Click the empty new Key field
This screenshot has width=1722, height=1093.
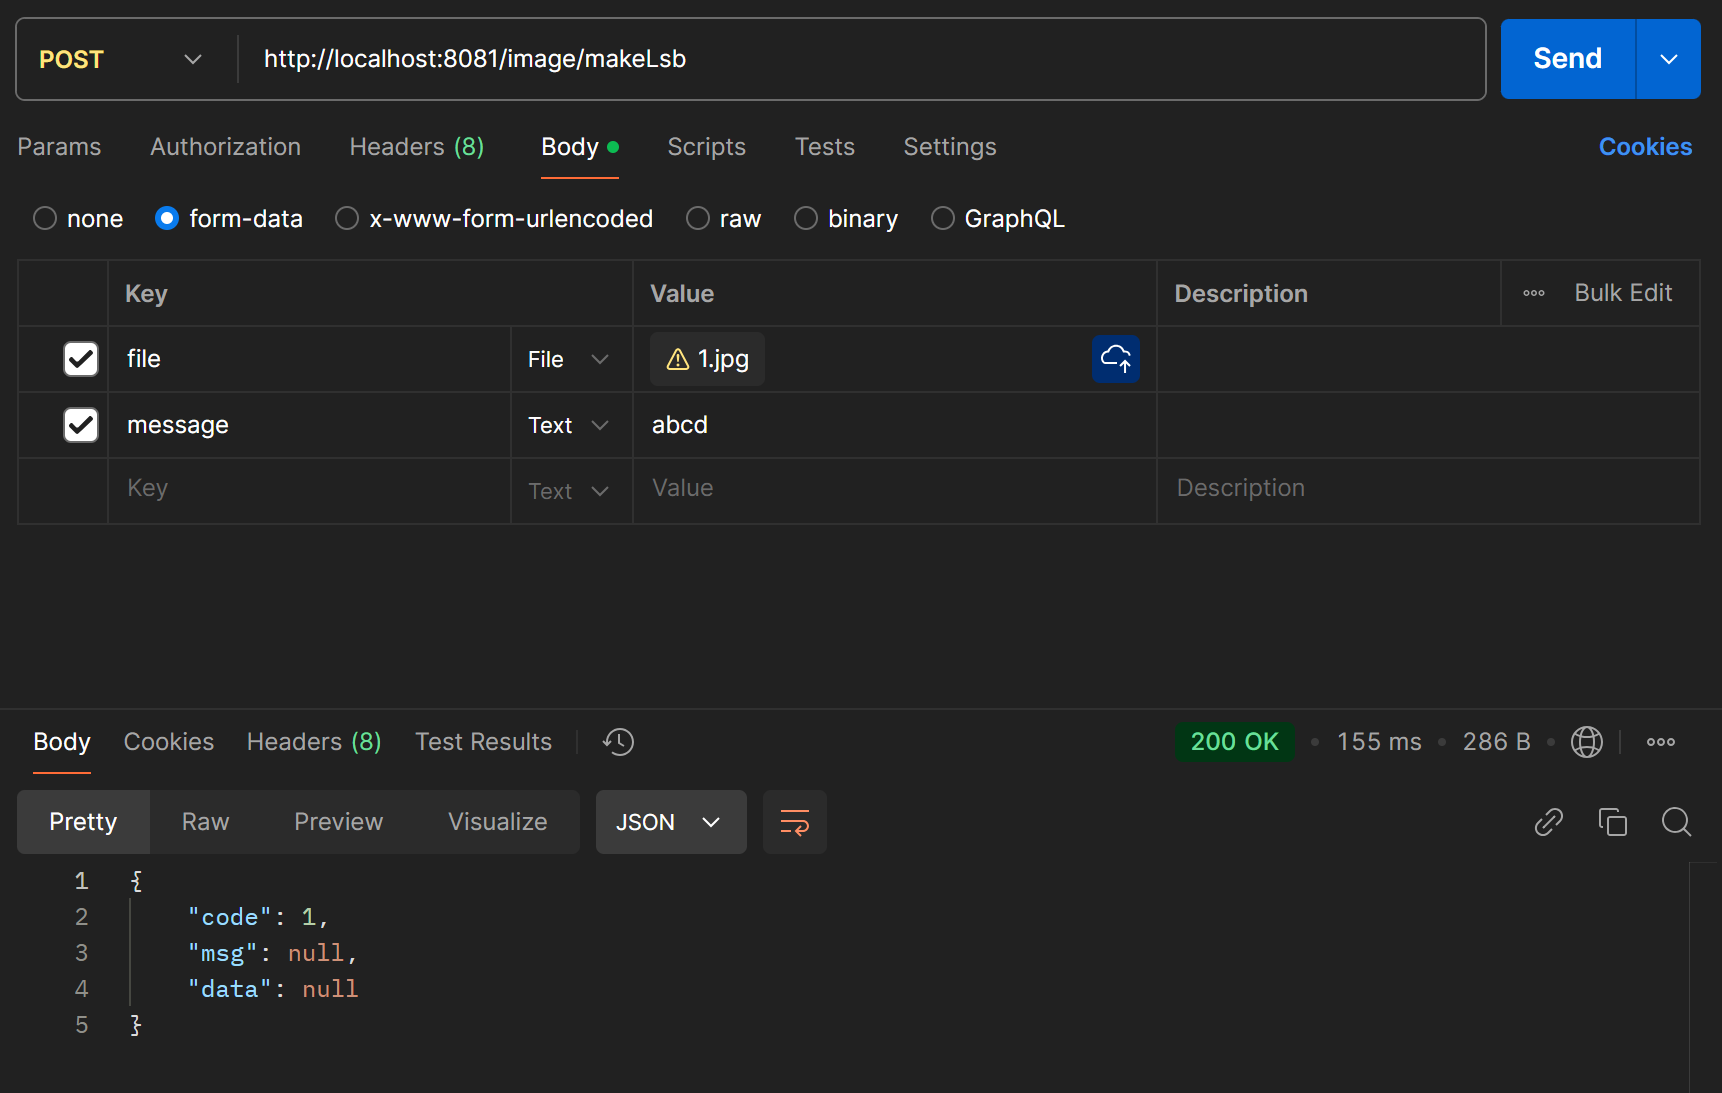pos(309,491)
